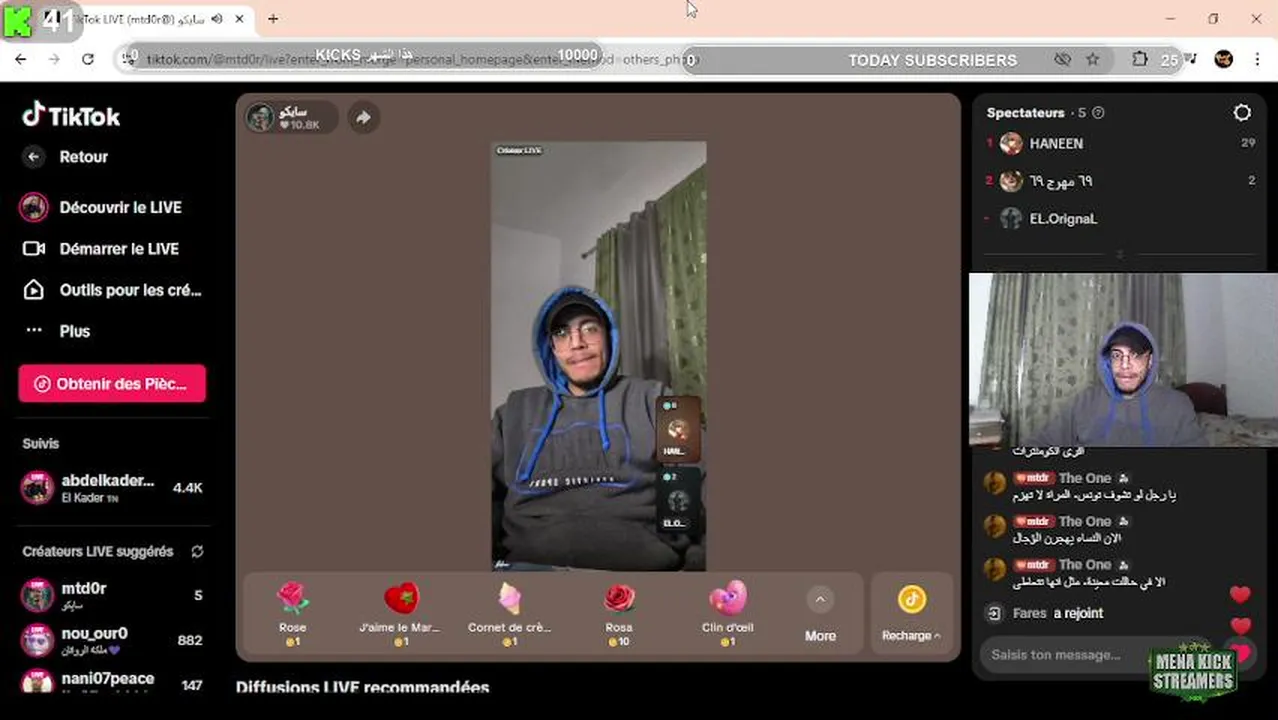Expand More gifts

click(x=820, y=614)
